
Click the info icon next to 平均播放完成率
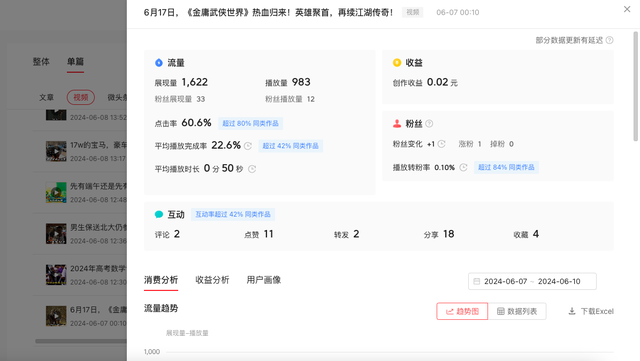click(x=248, y=146)
